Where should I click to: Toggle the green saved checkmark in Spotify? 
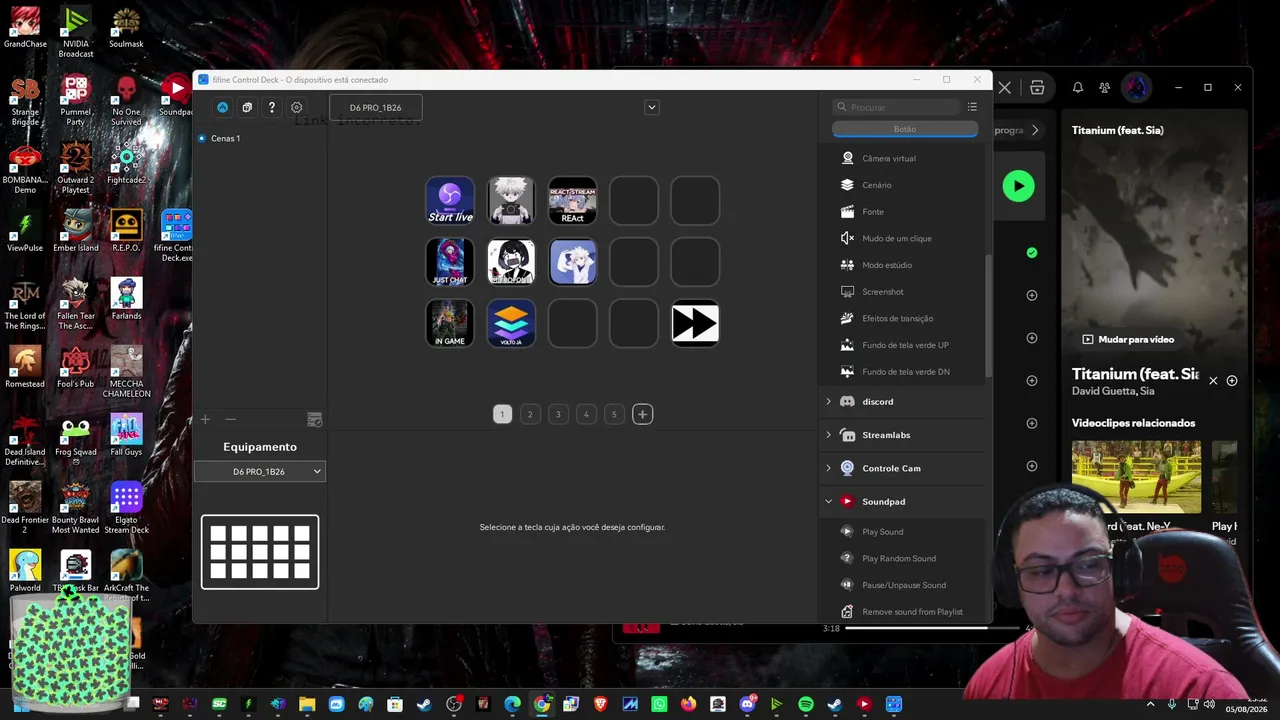tap(1032, 253)
